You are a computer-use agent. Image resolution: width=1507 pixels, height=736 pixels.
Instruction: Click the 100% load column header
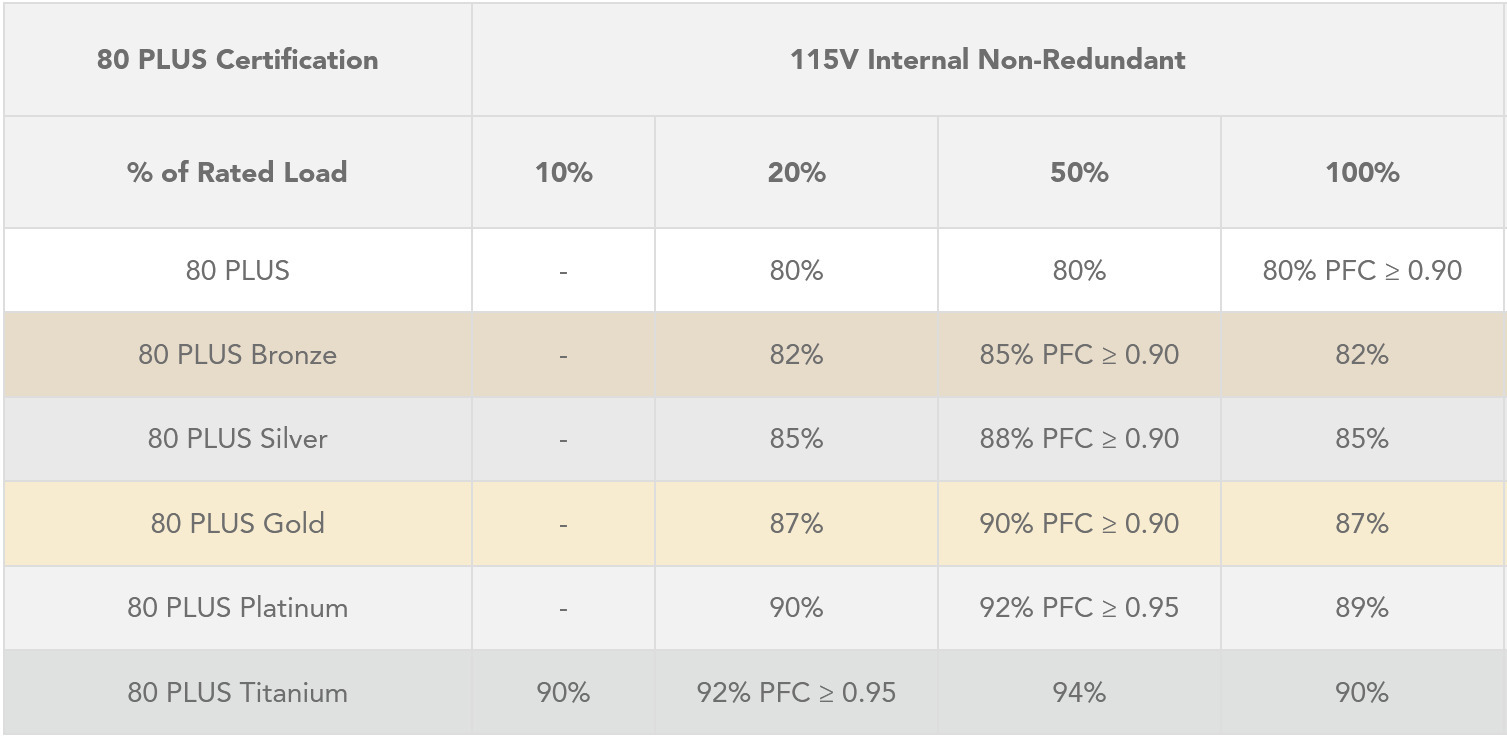(x=1362, y=172)
